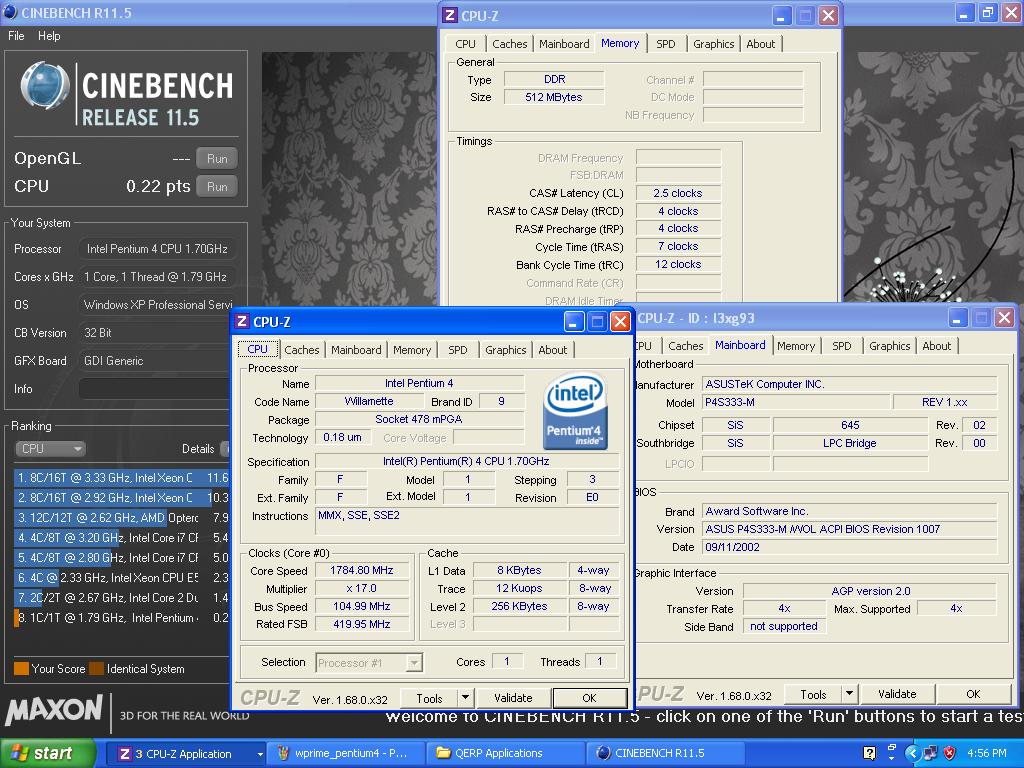Viewport: 1024px width, 768px height.
Task: Select SPD tab in front CPU-Z window
Action: click(458, 350)
